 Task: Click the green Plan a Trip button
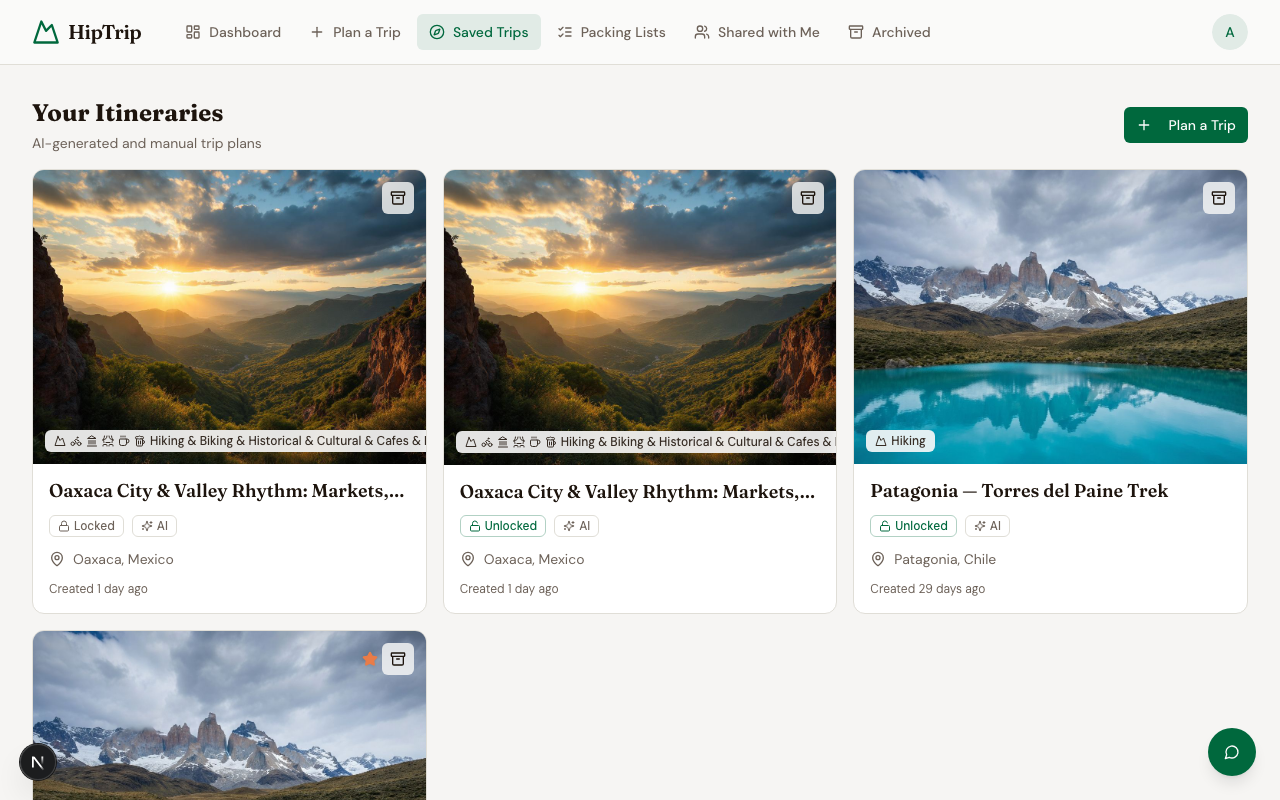(x=1186, y=125)
